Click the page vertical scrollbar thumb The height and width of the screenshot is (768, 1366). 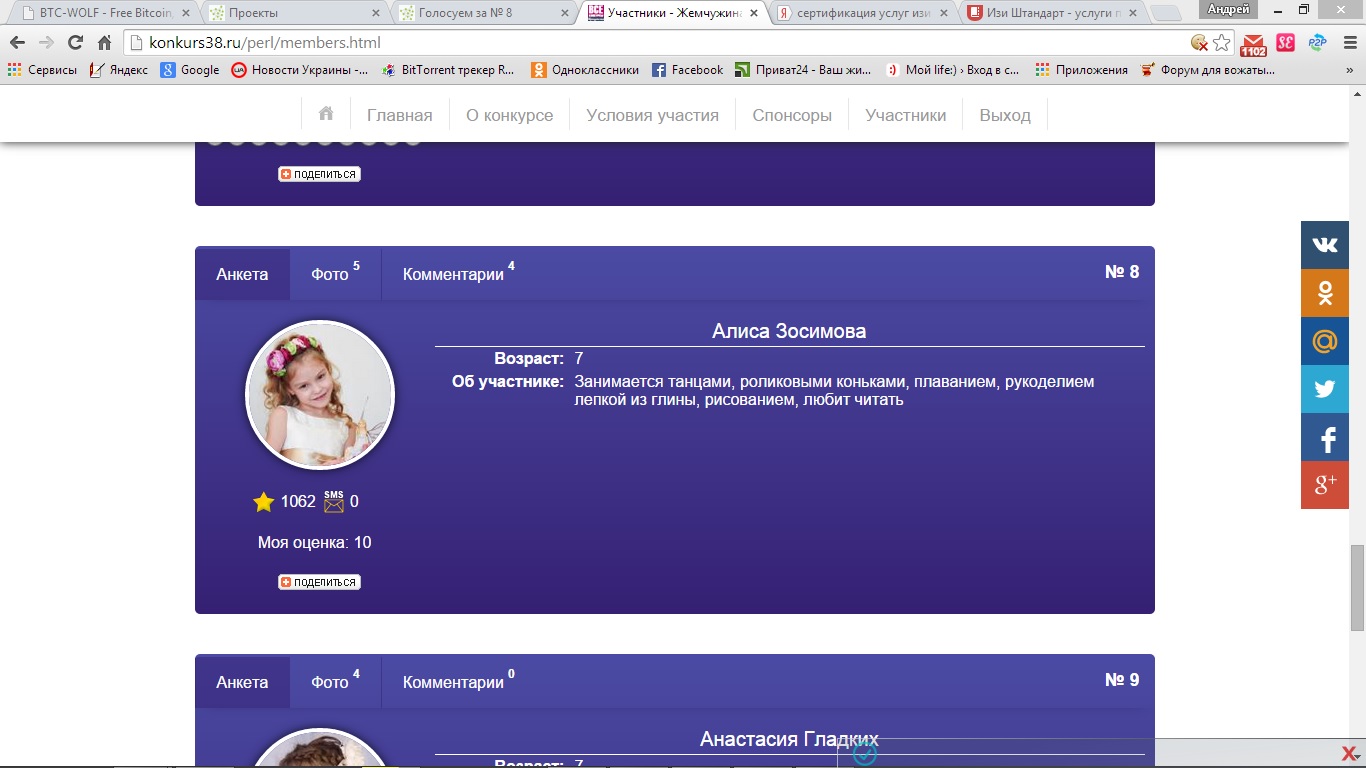pyautogui.click(x=1357, y=587)
